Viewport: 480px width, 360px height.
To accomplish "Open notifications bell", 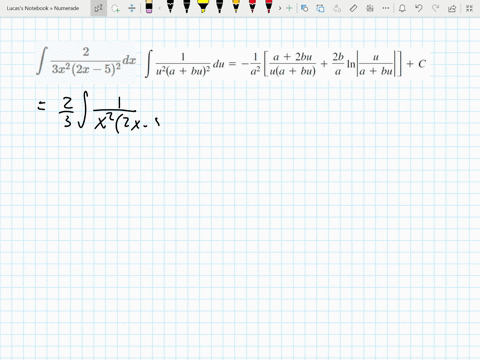I will click(x=402, y=8).
